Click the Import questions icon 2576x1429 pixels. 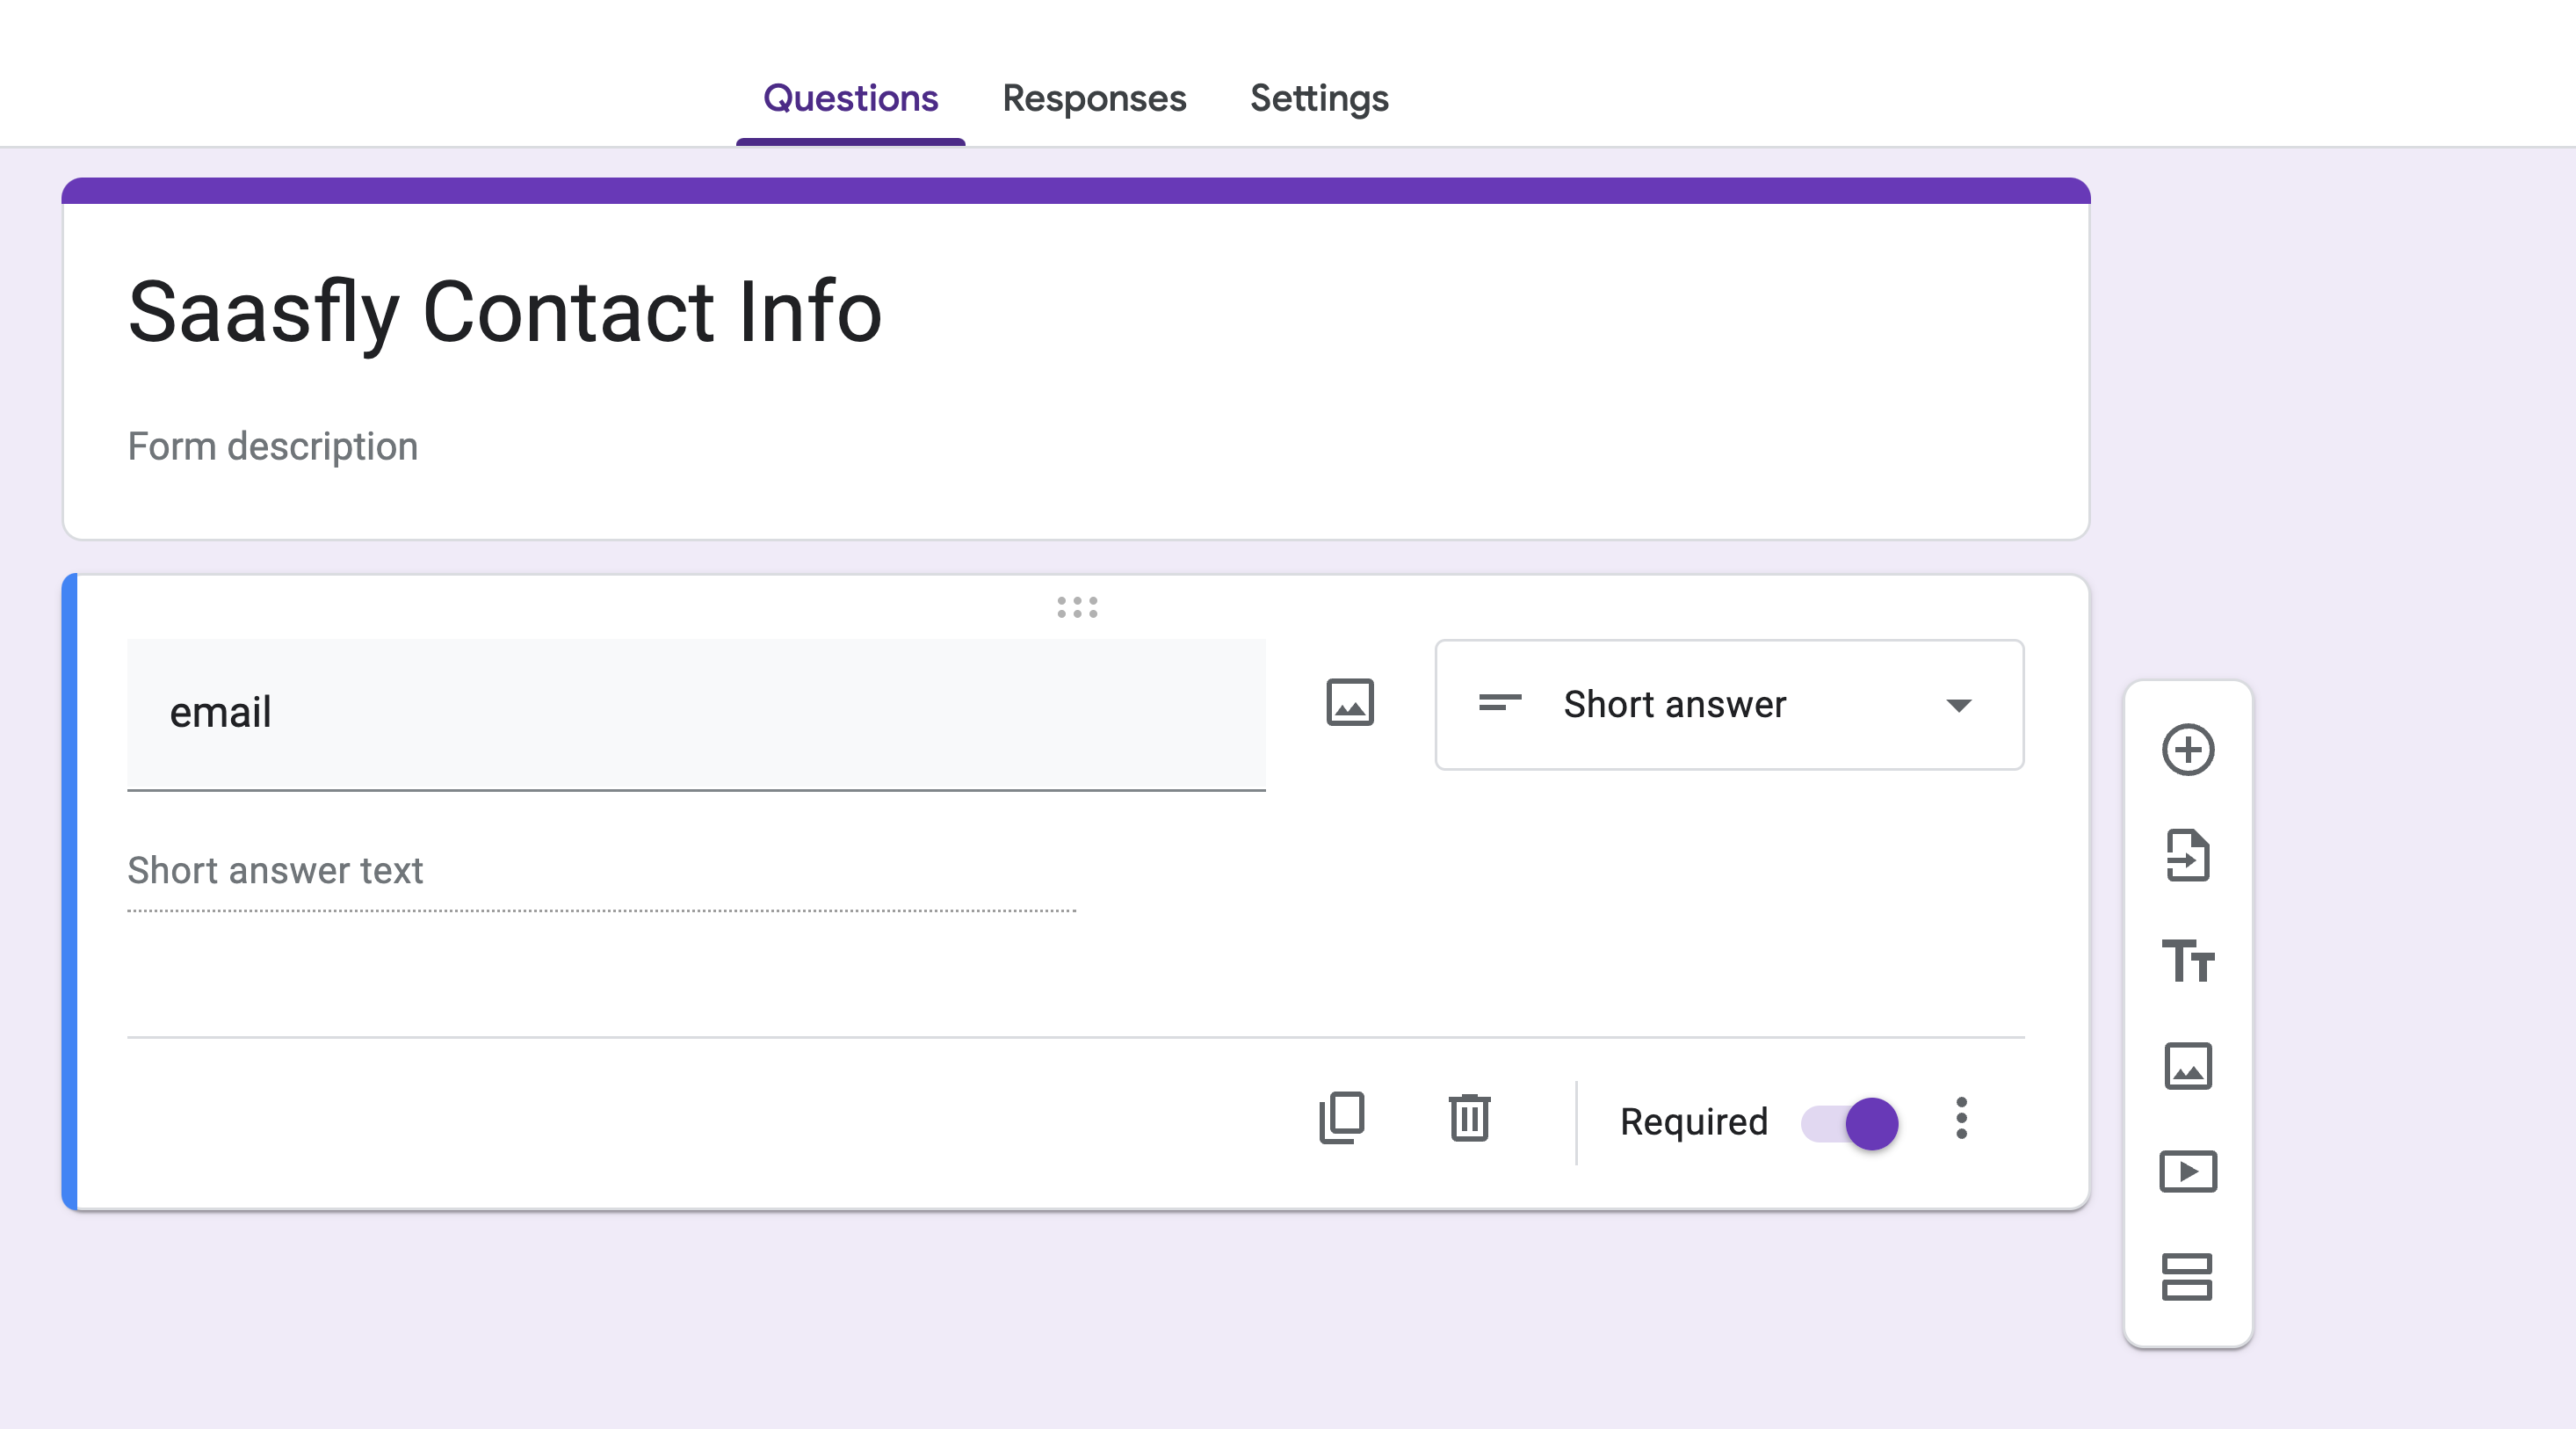tap(2187, 856)
